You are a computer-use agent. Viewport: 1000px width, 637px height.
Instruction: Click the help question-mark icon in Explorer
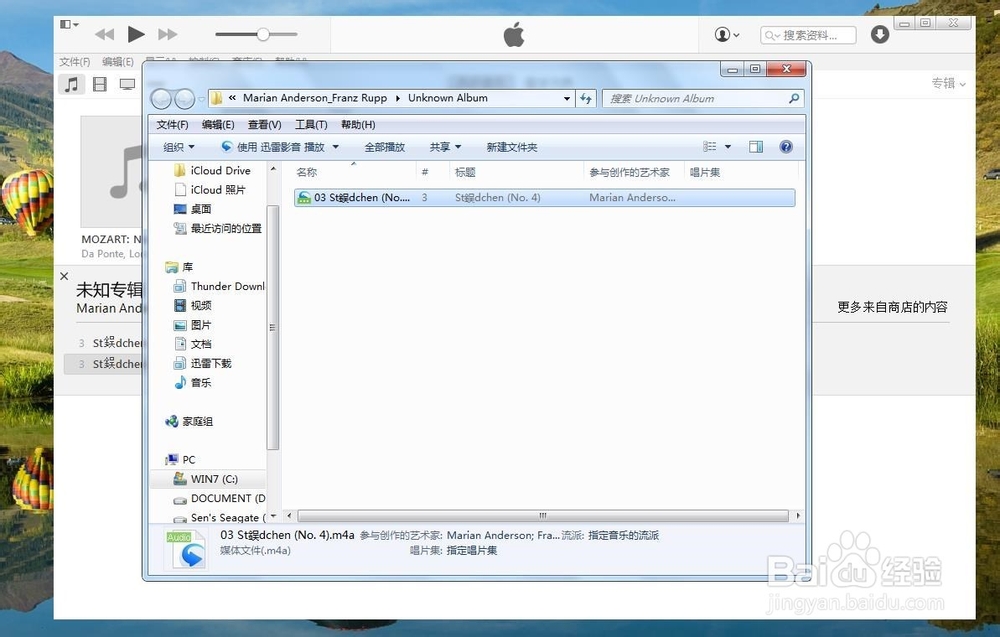tap(786, 146)
